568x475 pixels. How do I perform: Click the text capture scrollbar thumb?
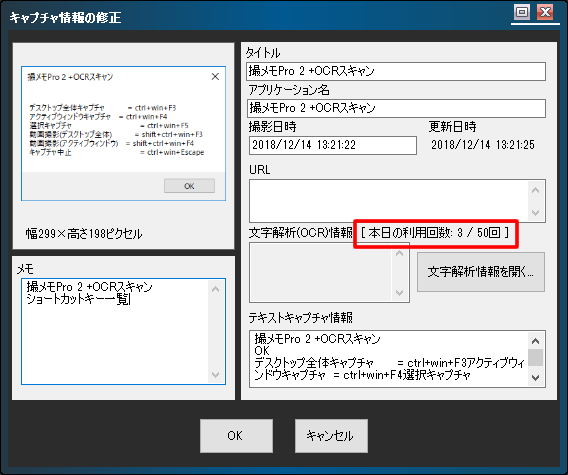(x=535, y=358)
